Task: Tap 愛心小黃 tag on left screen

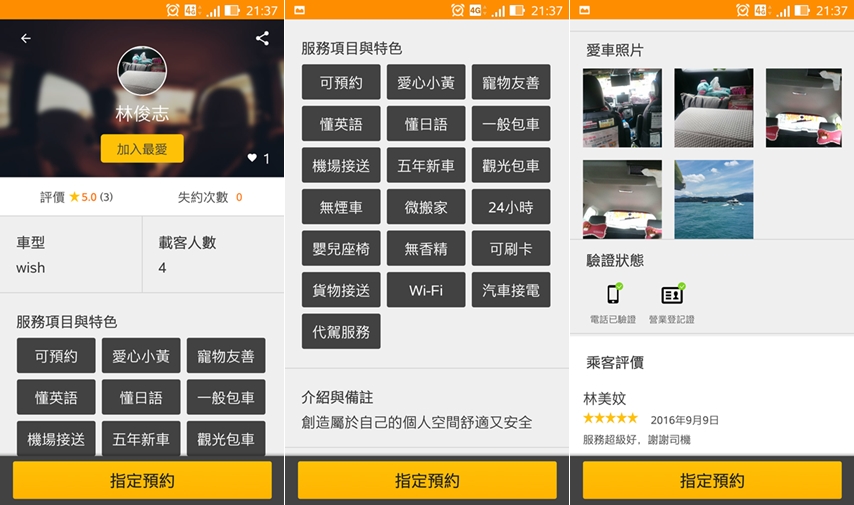Action: pos(141,356)
